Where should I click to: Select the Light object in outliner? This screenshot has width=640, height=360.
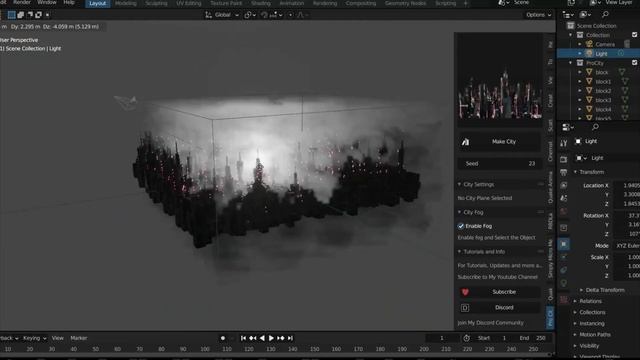click(x=601, y=54)
